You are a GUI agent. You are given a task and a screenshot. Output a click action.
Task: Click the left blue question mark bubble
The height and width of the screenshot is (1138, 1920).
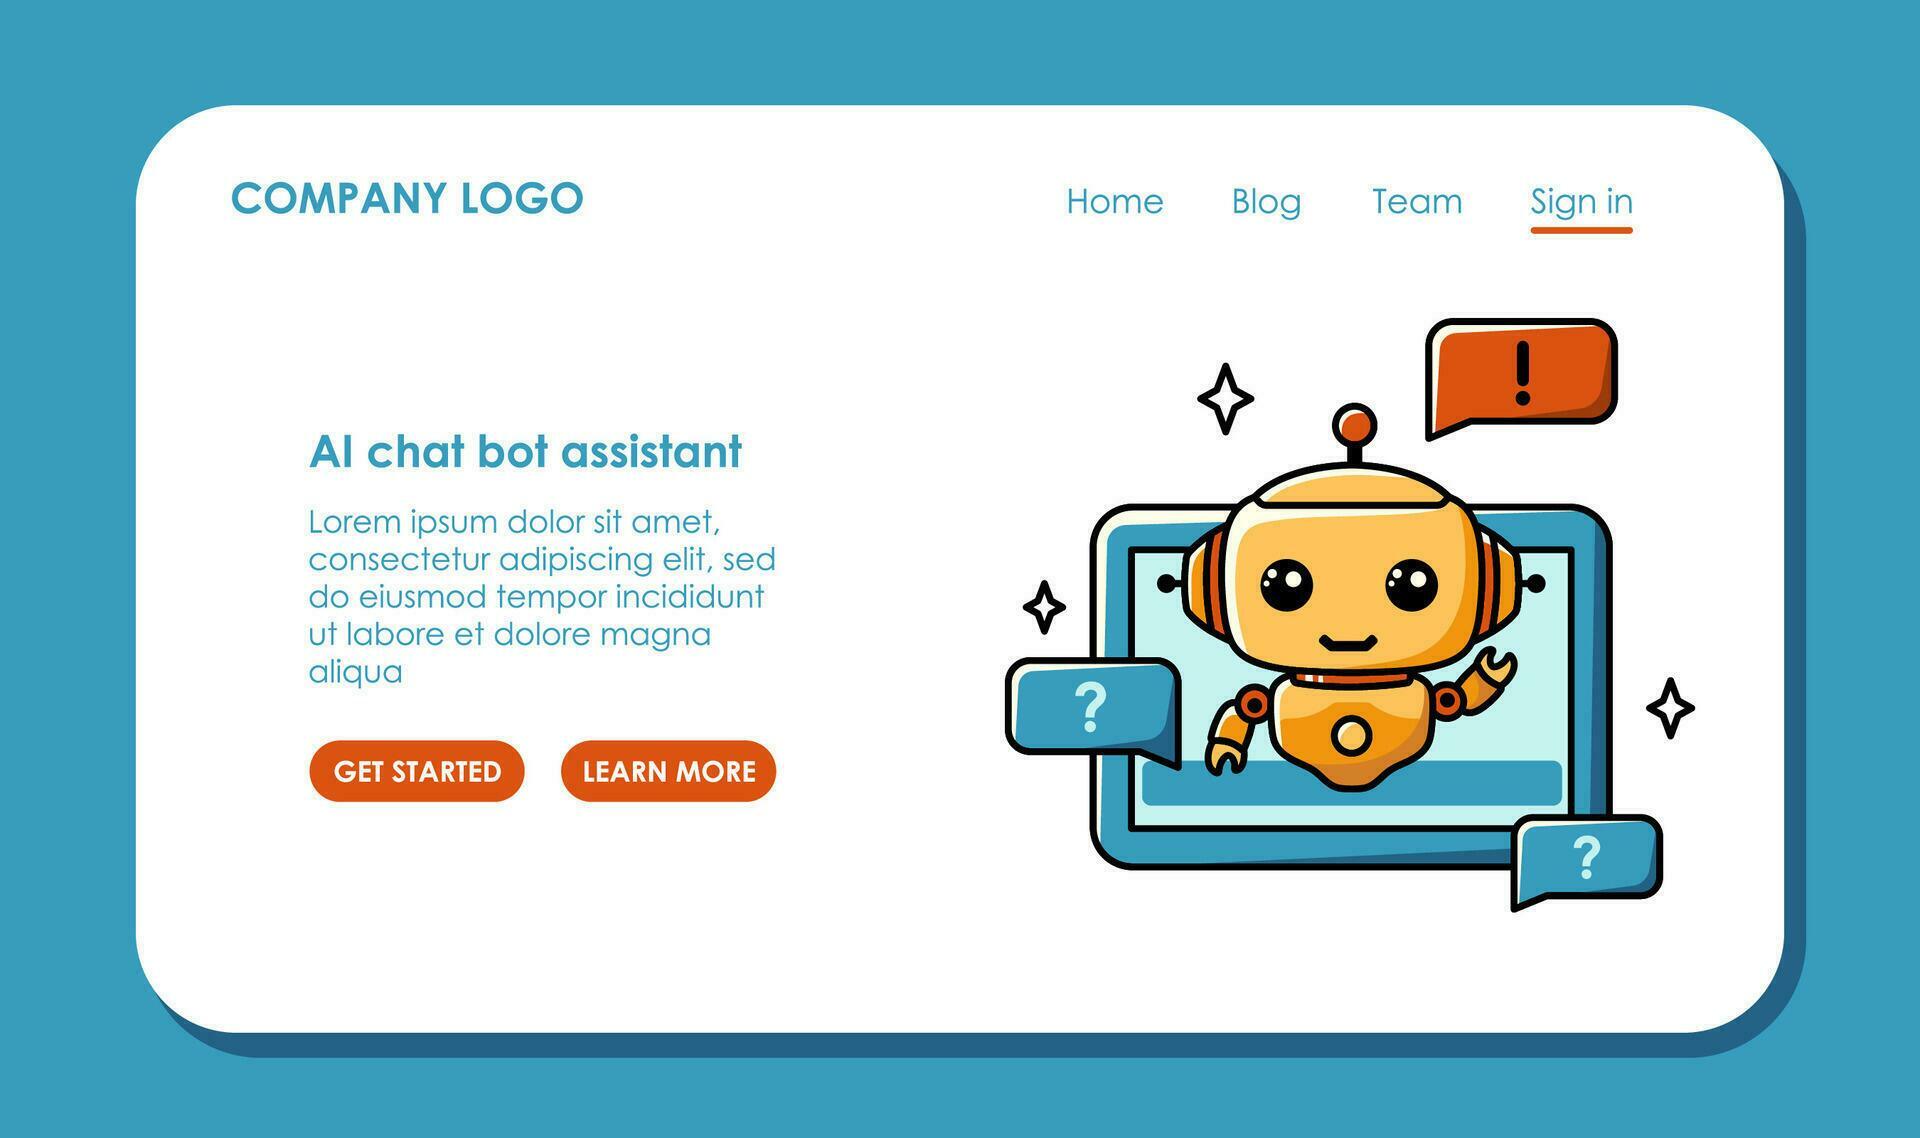(1093, 709)
